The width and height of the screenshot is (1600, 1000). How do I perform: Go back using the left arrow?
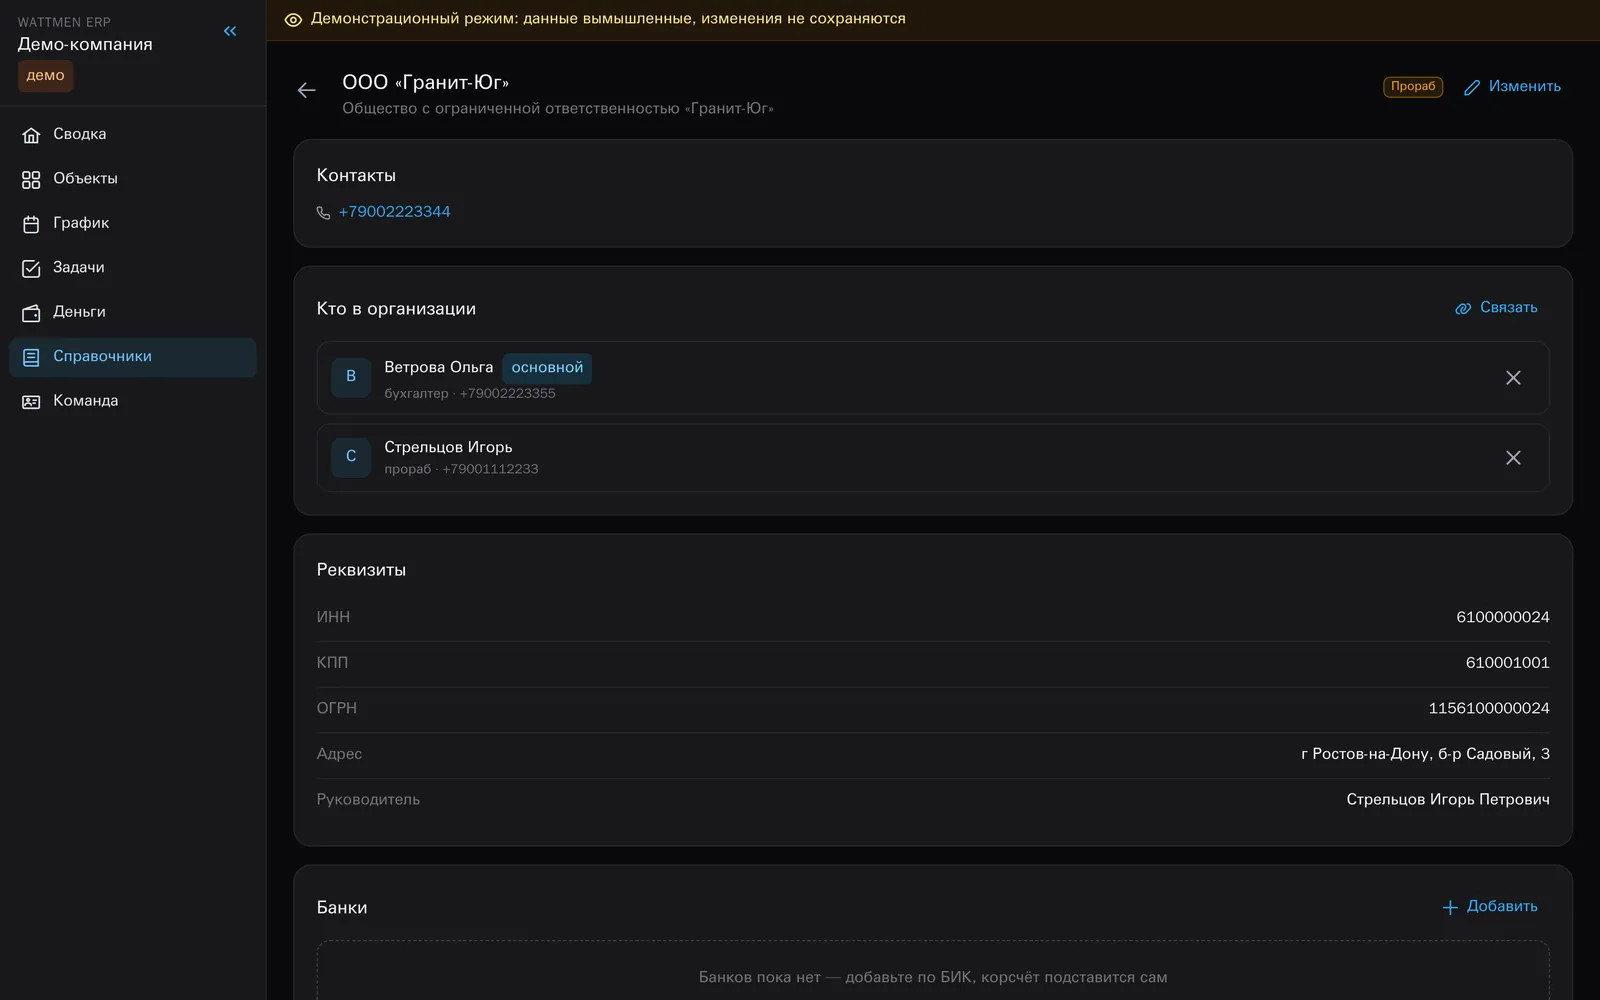point(307,90)
